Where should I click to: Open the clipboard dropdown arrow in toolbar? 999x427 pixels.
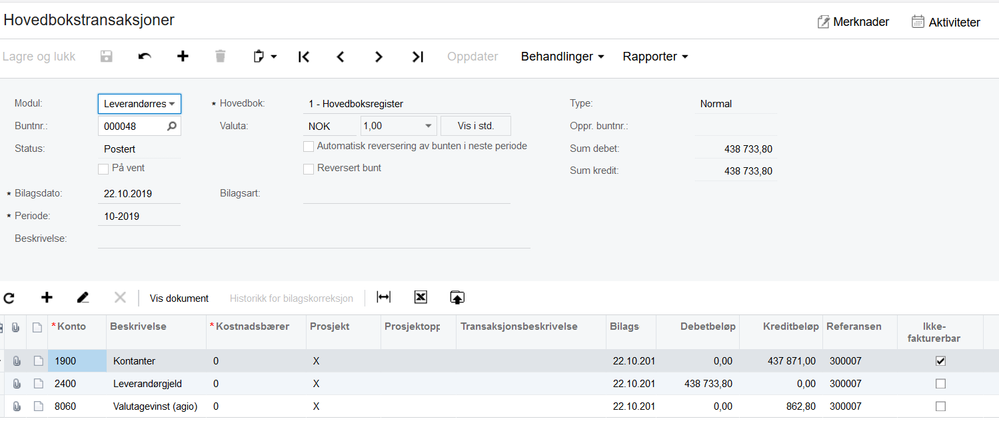tap(273, 57)
